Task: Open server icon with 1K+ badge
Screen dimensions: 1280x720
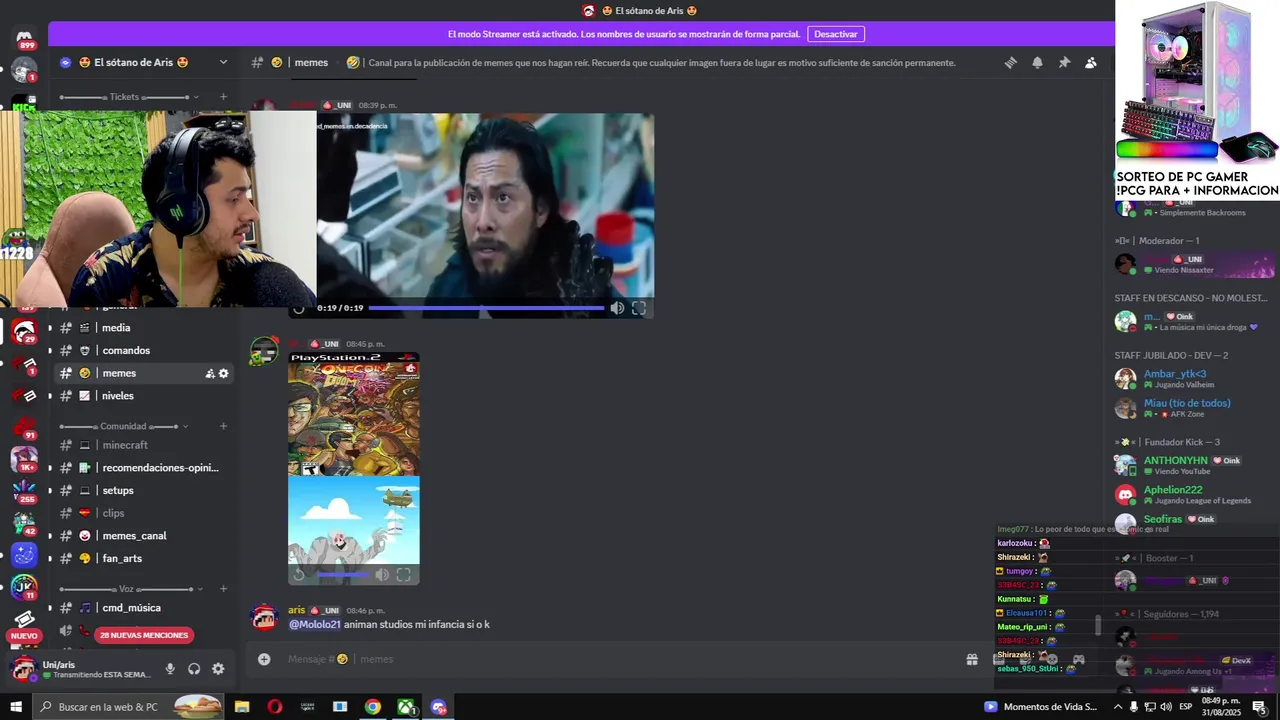Action: [24, 459]
